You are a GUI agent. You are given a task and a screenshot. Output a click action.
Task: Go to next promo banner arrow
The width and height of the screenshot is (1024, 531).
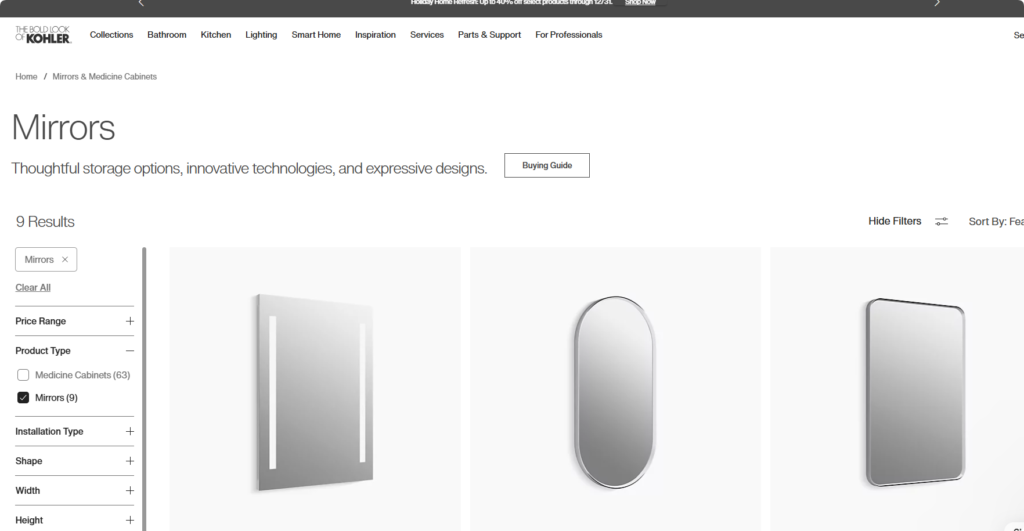click(937, 3)
